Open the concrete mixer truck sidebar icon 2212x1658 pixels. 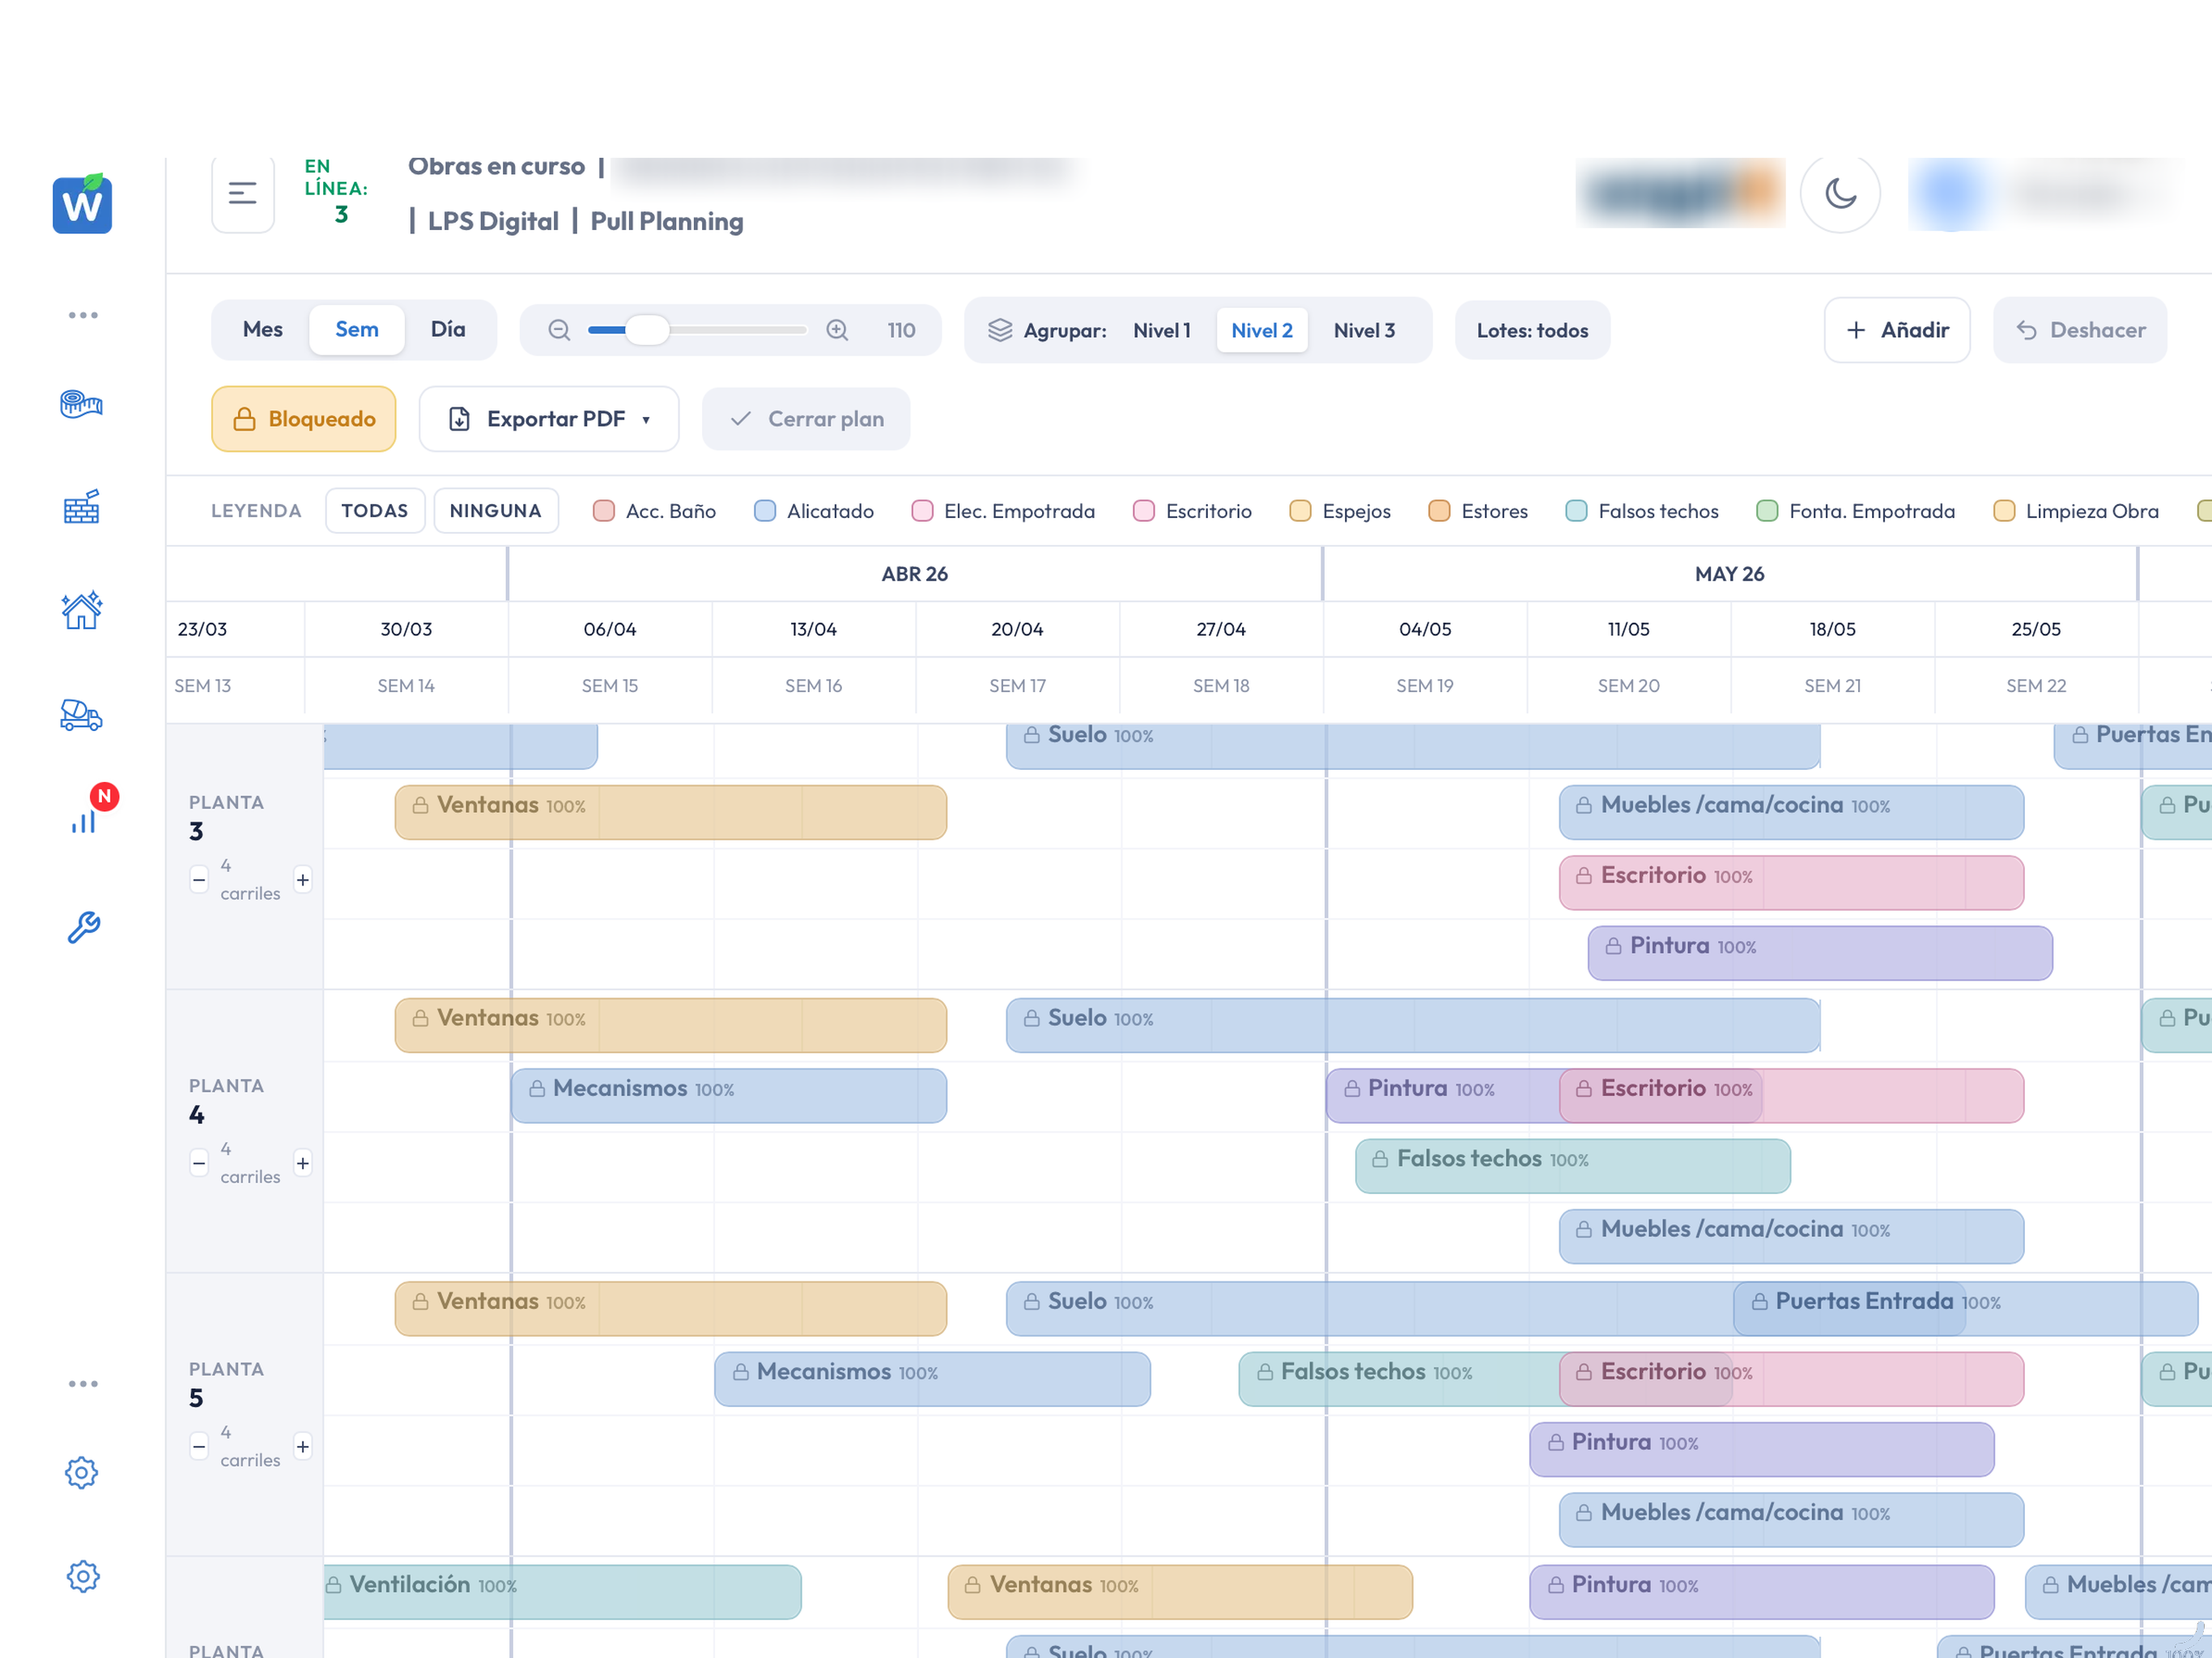(x=82, y=715)
